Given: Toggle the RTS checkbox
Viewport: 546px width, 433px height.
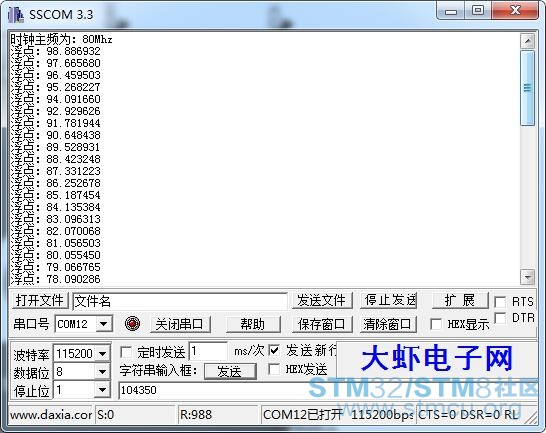Looking at the screenshot, I should [x=500, y=302].
